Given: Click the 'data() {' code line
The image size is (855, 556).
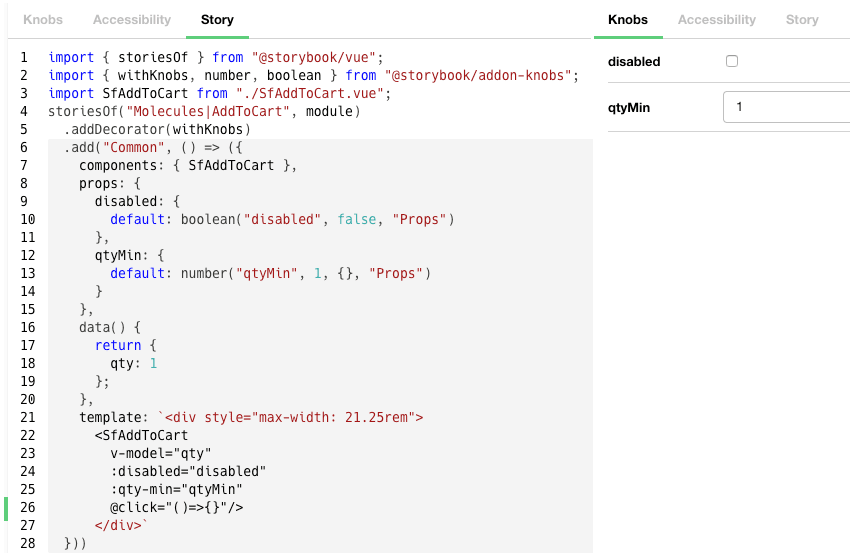Looking at the screenshot, I should (110, 327).
